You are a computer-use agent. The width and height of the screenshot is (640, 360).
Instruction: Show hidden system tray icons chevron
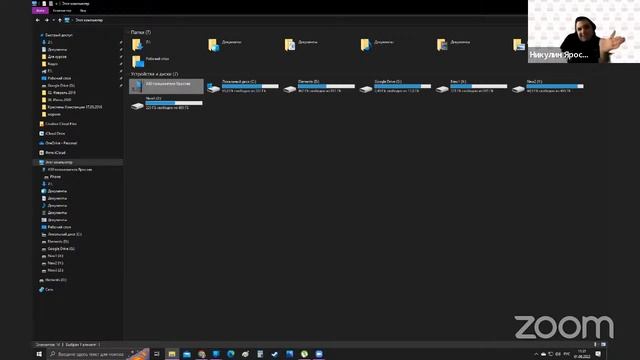click(536, 354)
